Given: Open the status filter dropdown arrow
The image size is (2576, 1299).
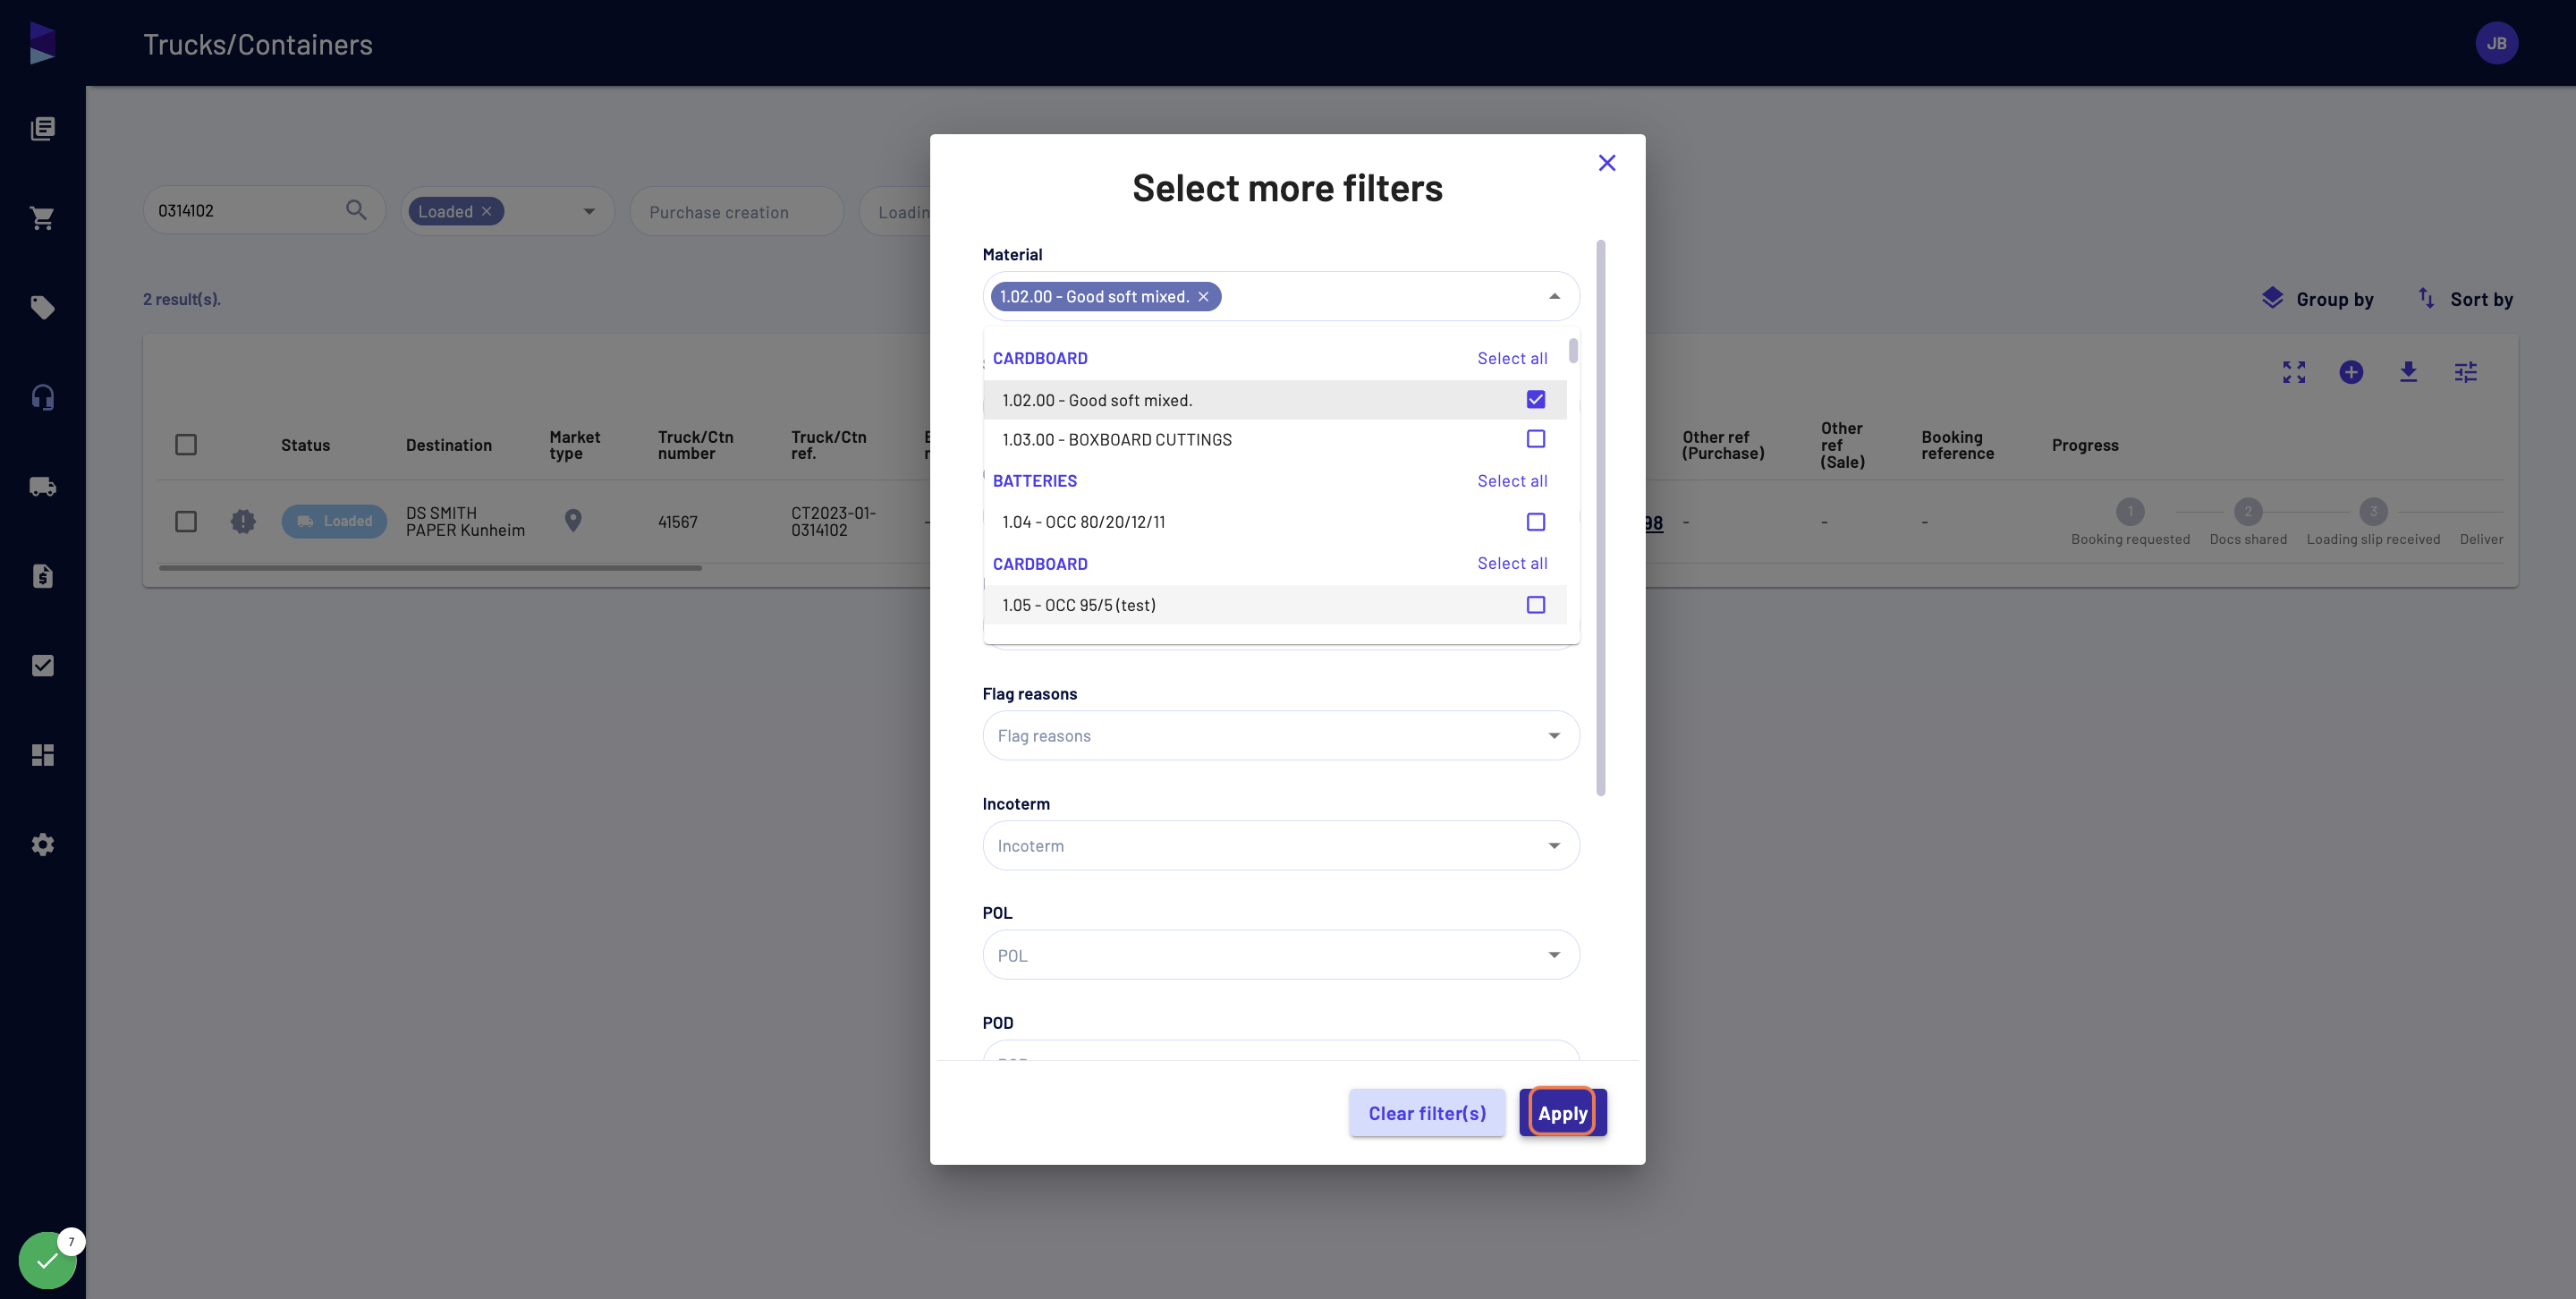Looking at the screenshot, I should tap(589, 211).
